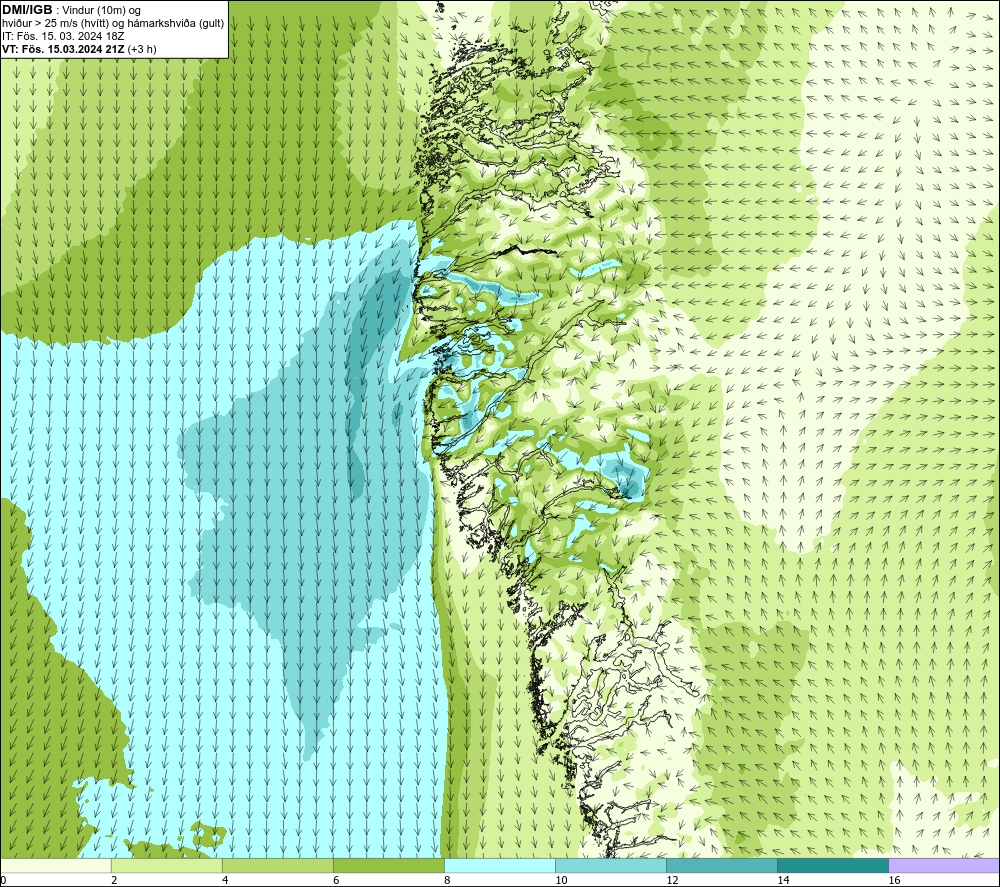Screen dimensions: 1000x887
Task: Click the 8–10 m/s light cyan legend swatch
Action: click(499, 866)
